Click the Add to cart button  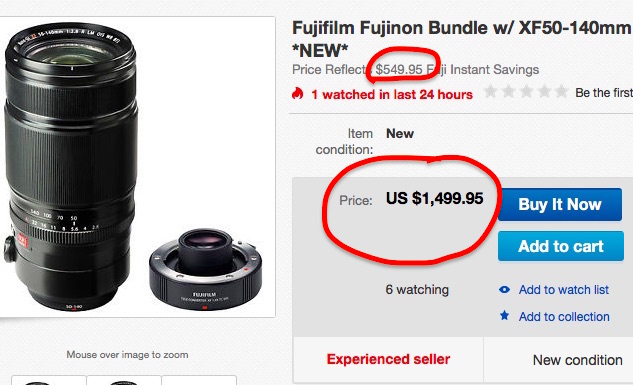pos(561,246)
